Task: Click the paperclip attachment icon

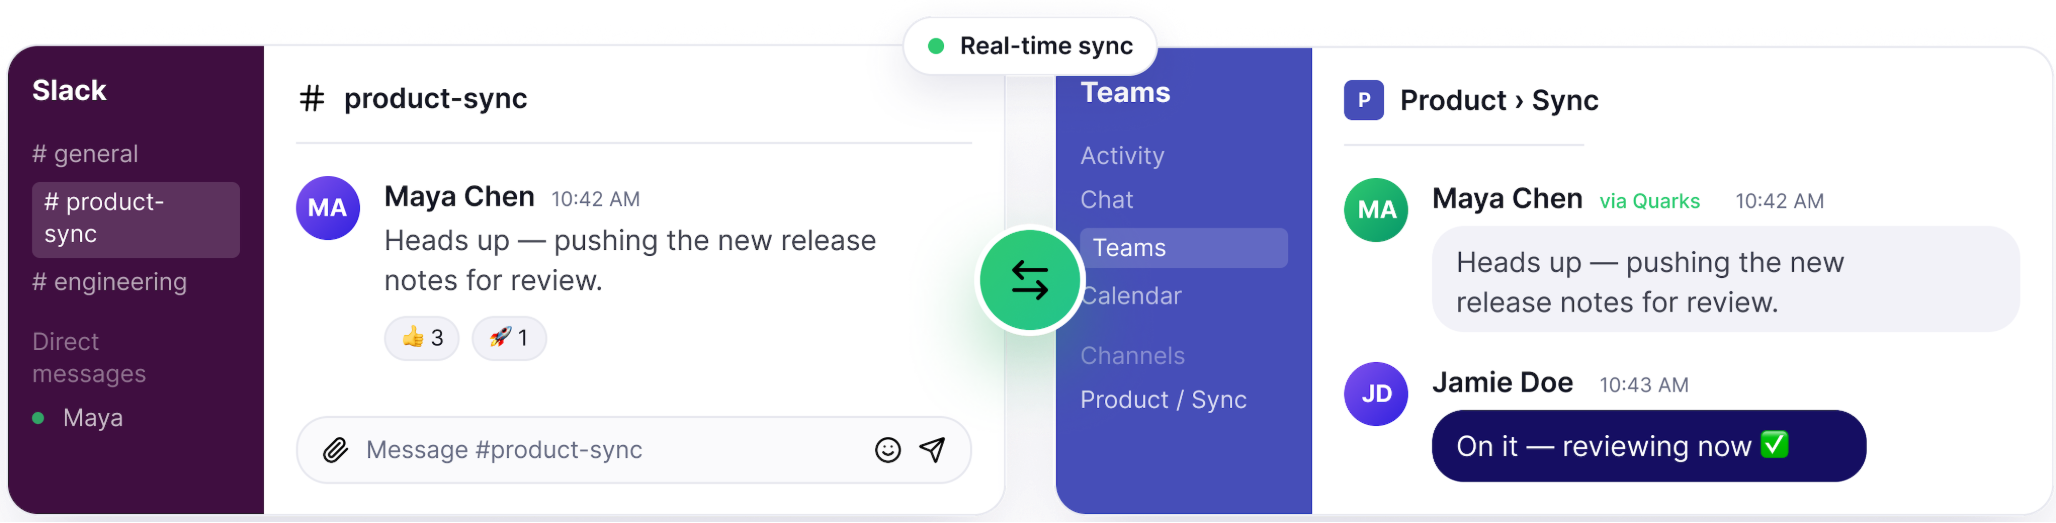Action: [335, 450]
